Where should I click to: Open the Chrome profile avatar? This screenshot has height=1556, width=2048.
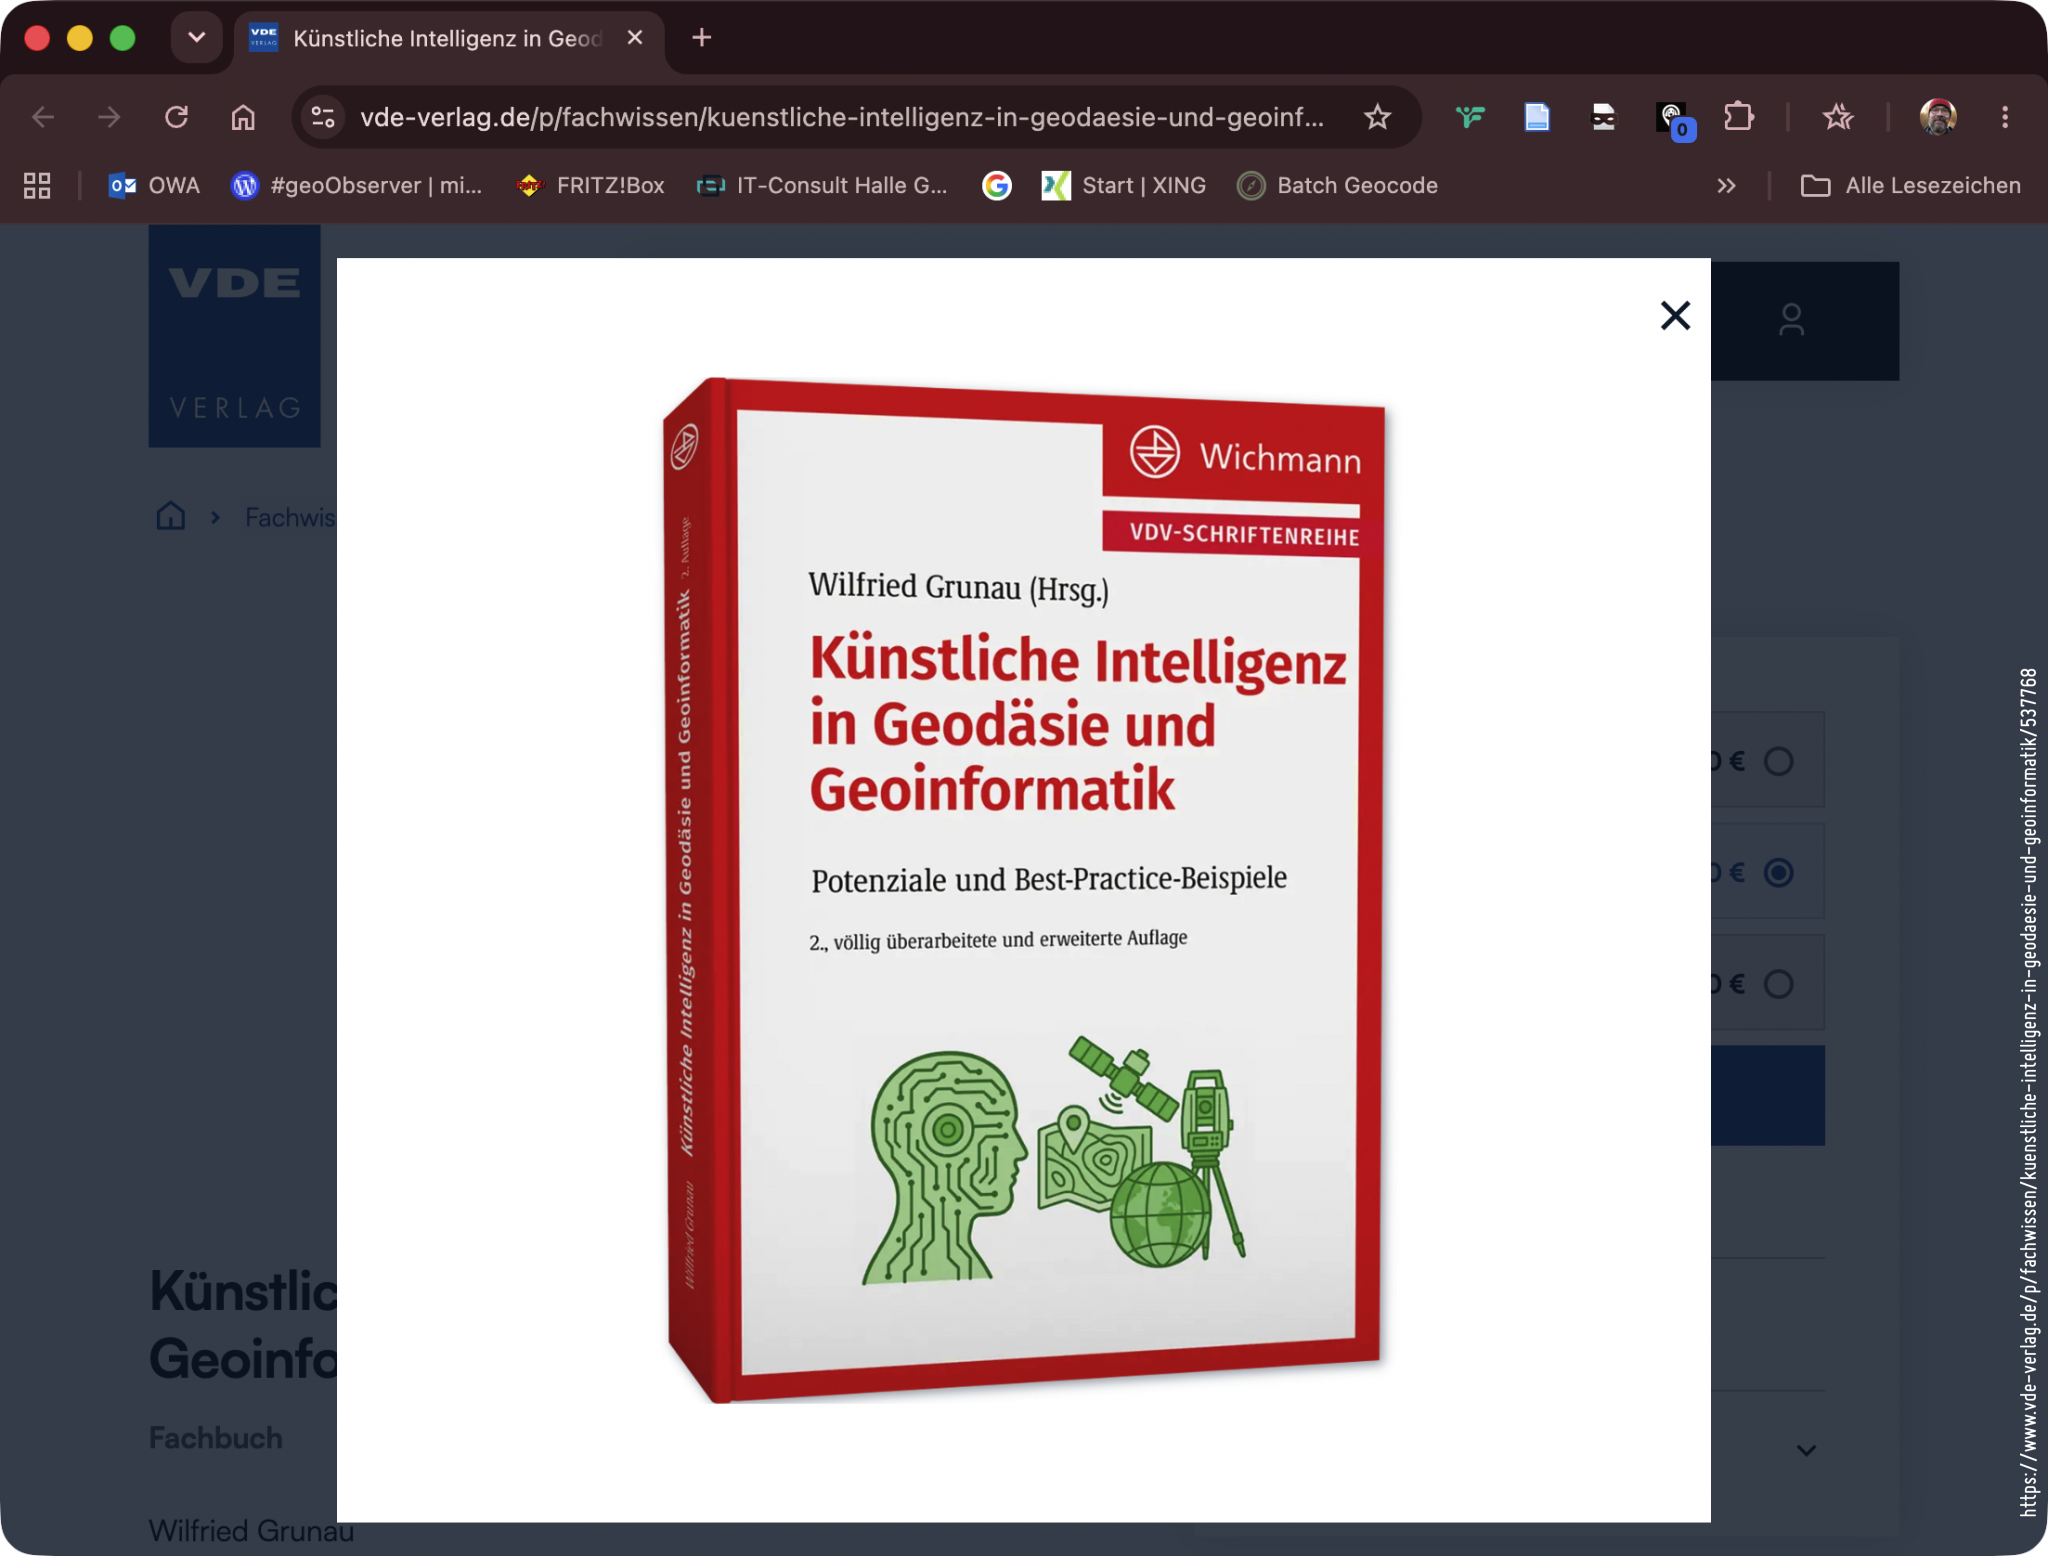click(1937, 117)
